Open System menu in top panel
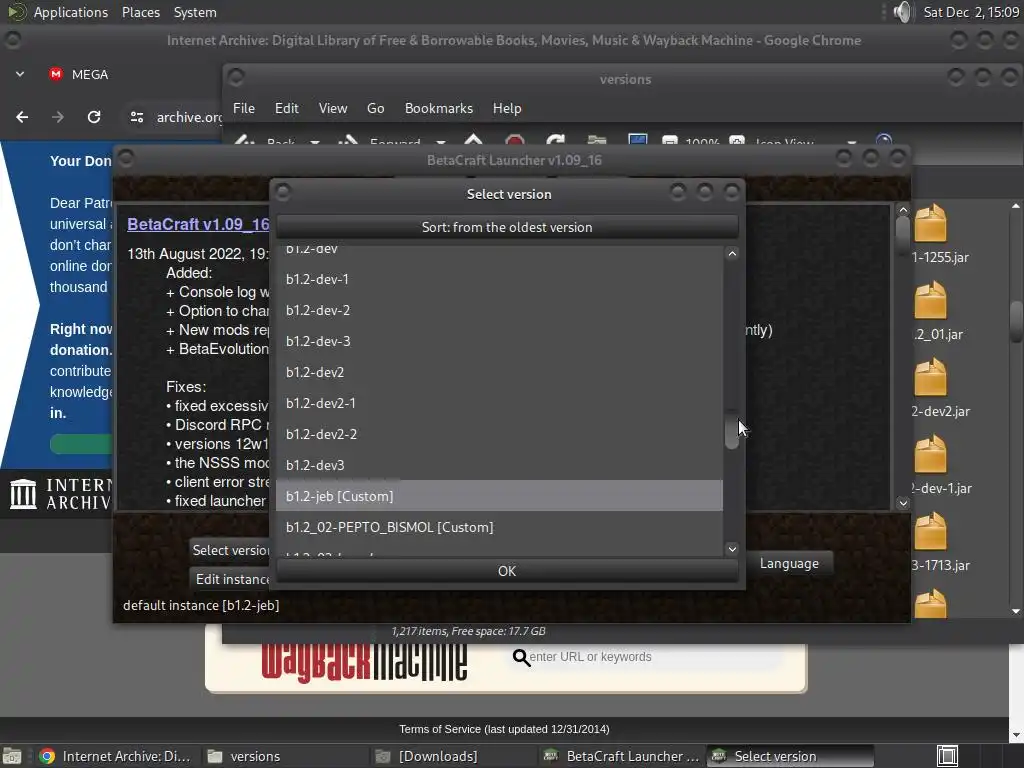Screen dimensions: 1024x768 click(x=195, y=12)
